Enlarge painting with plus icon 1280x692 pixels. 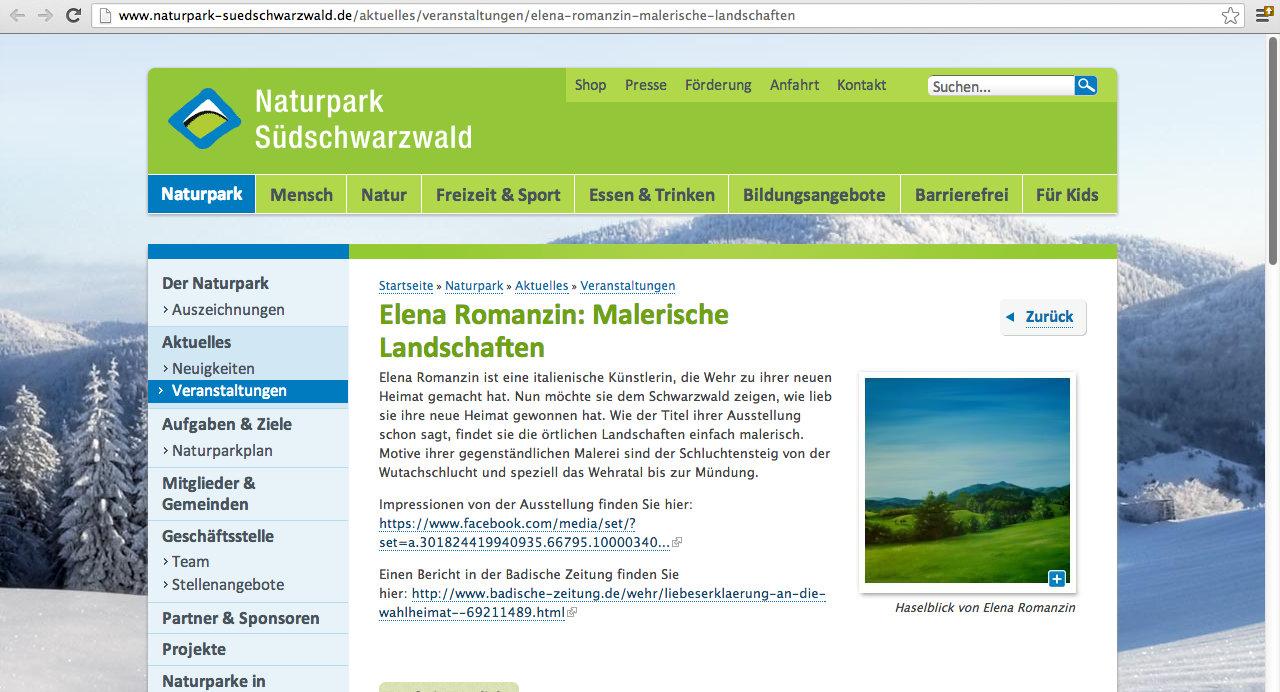1057,578
